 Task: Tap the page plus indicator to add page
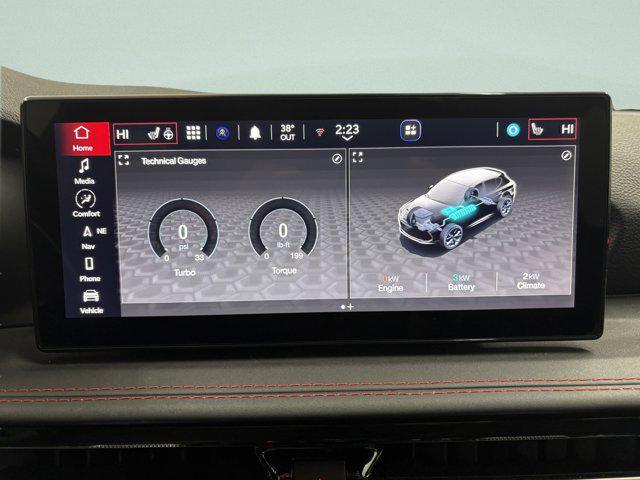coord(350,307)
